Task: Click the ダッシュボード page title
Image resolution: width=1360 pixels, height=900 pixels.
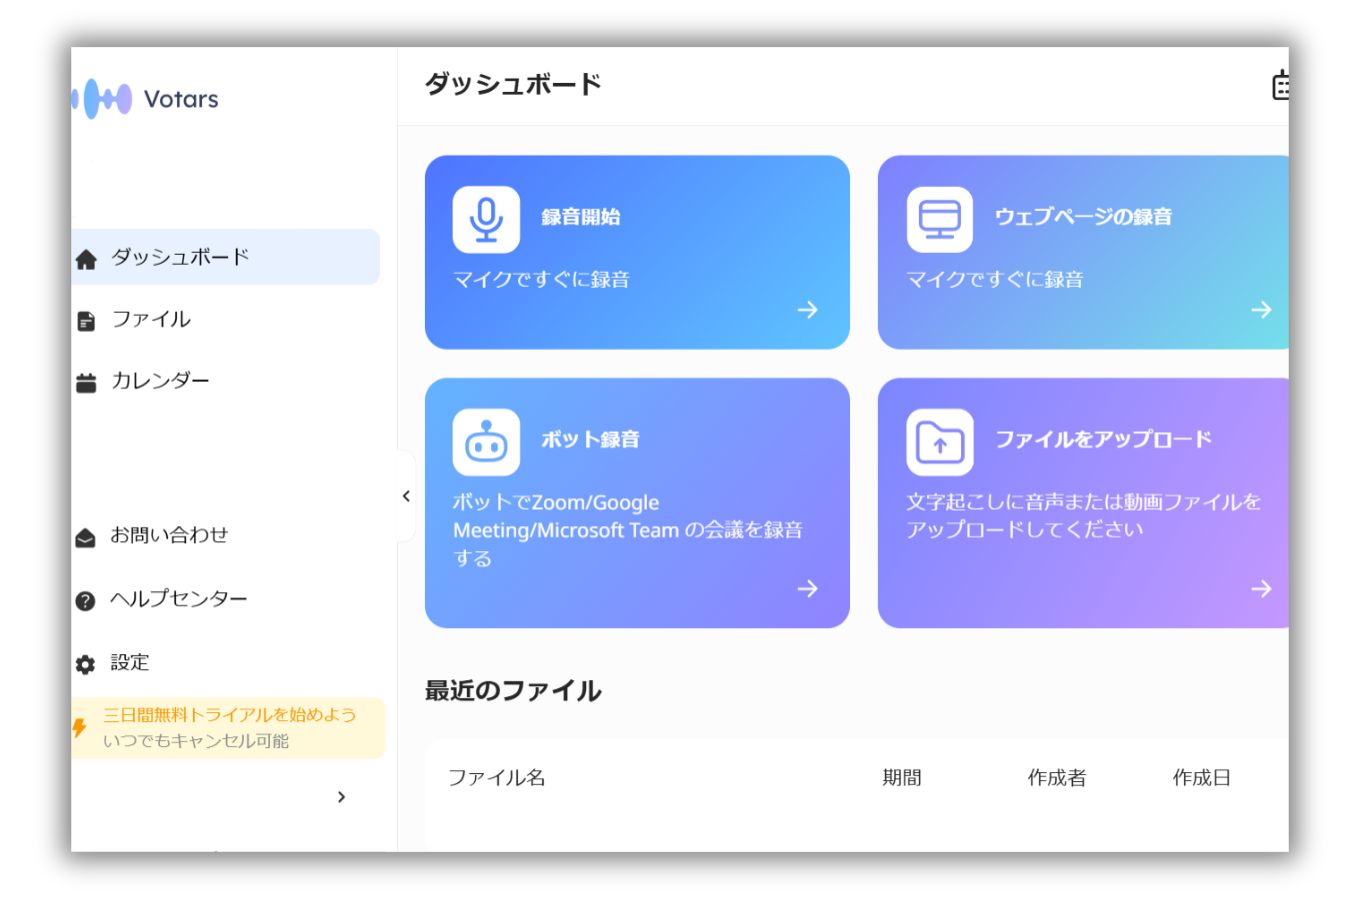Action: point(513,84)
